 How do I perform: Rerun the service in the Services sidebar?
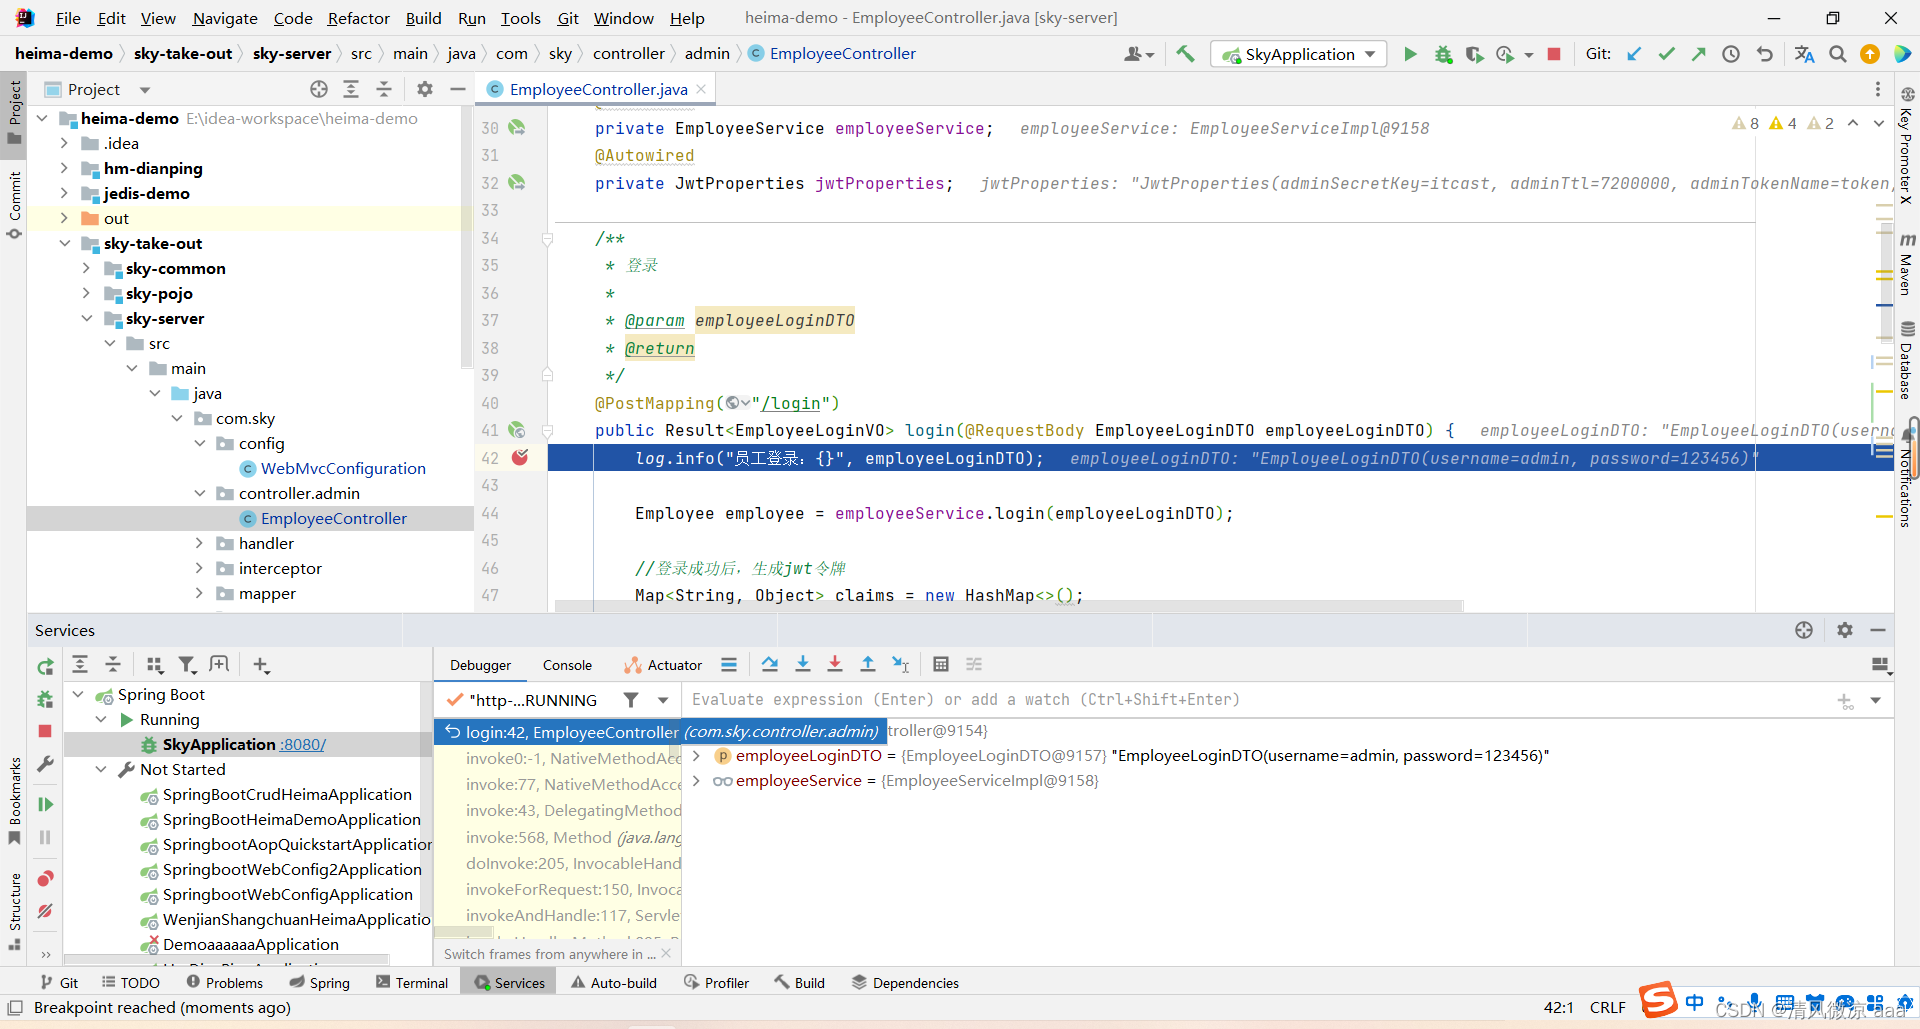coord(45,666)
